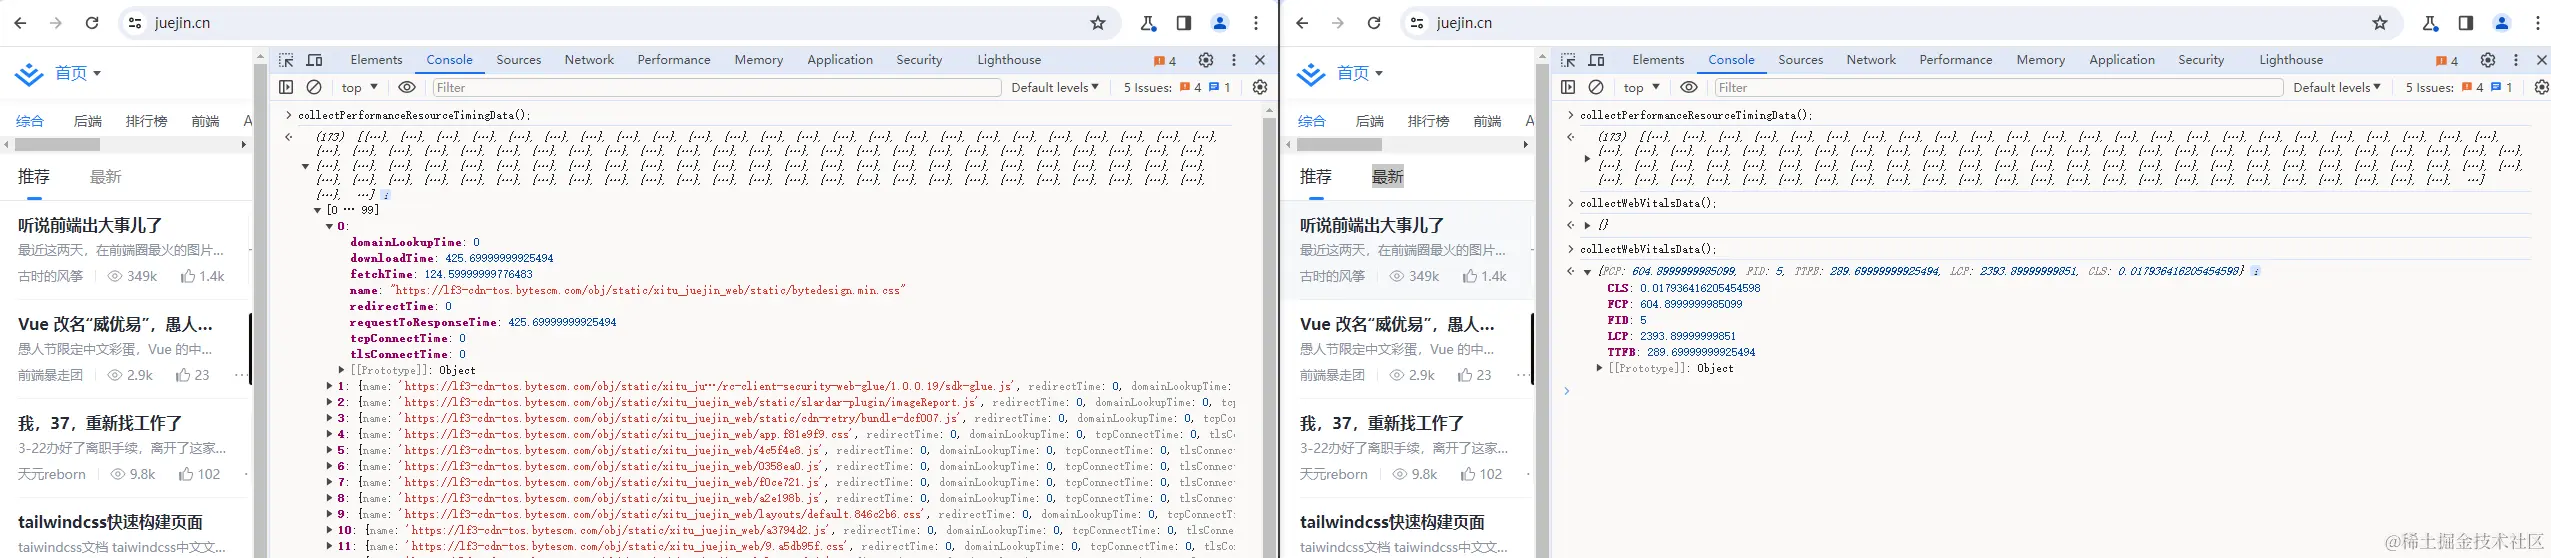Expand the empty {} object in right console
Image resolution: width=2551 pixels, height=558 pixels.
tap(1587, 225)
